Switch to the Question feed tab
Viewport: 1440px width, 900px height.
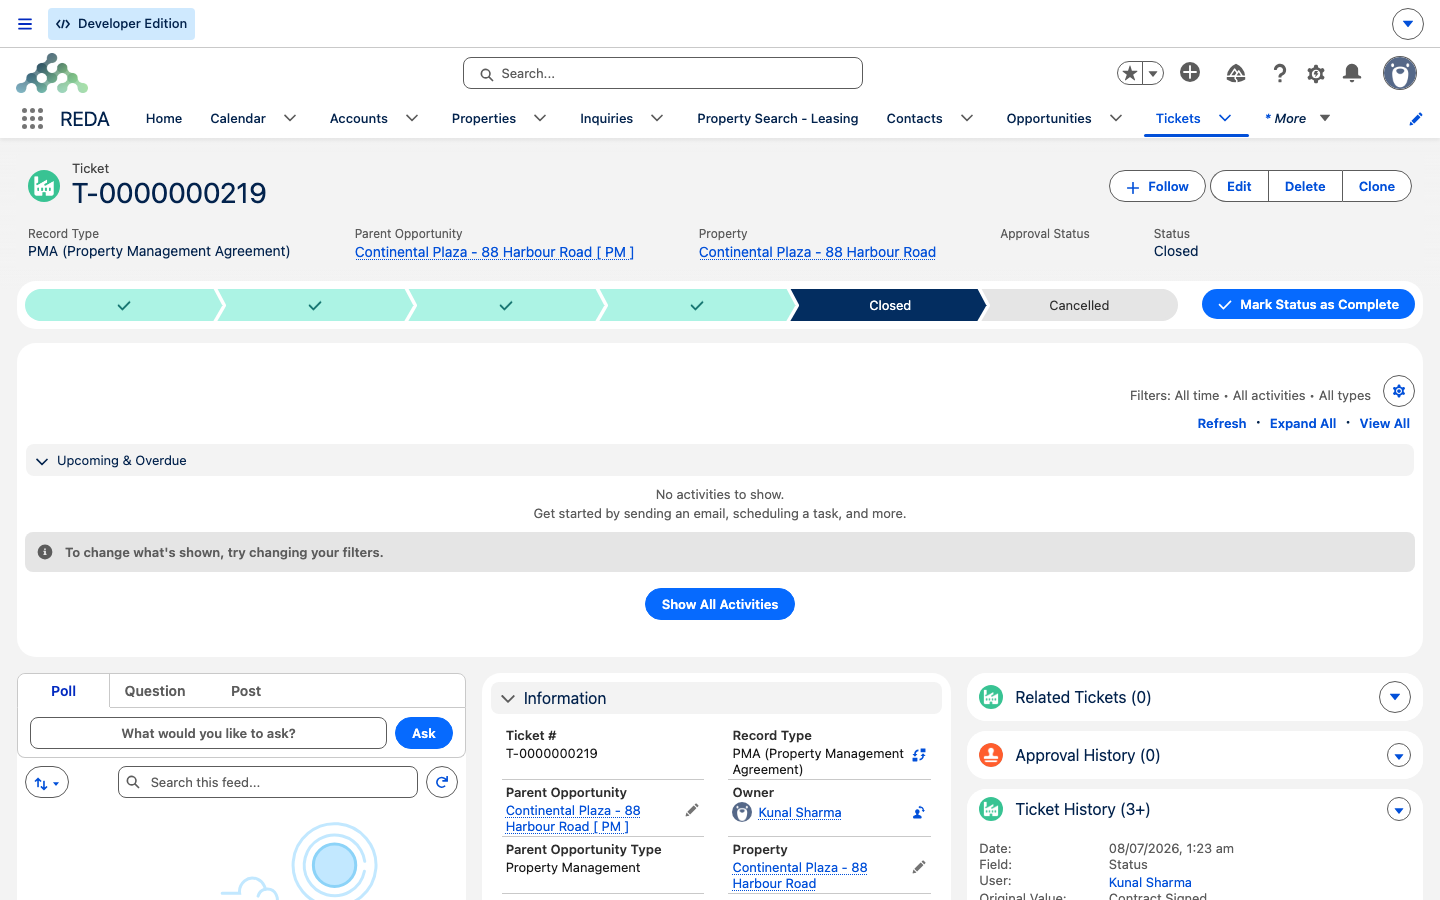(x=155, y=691)
